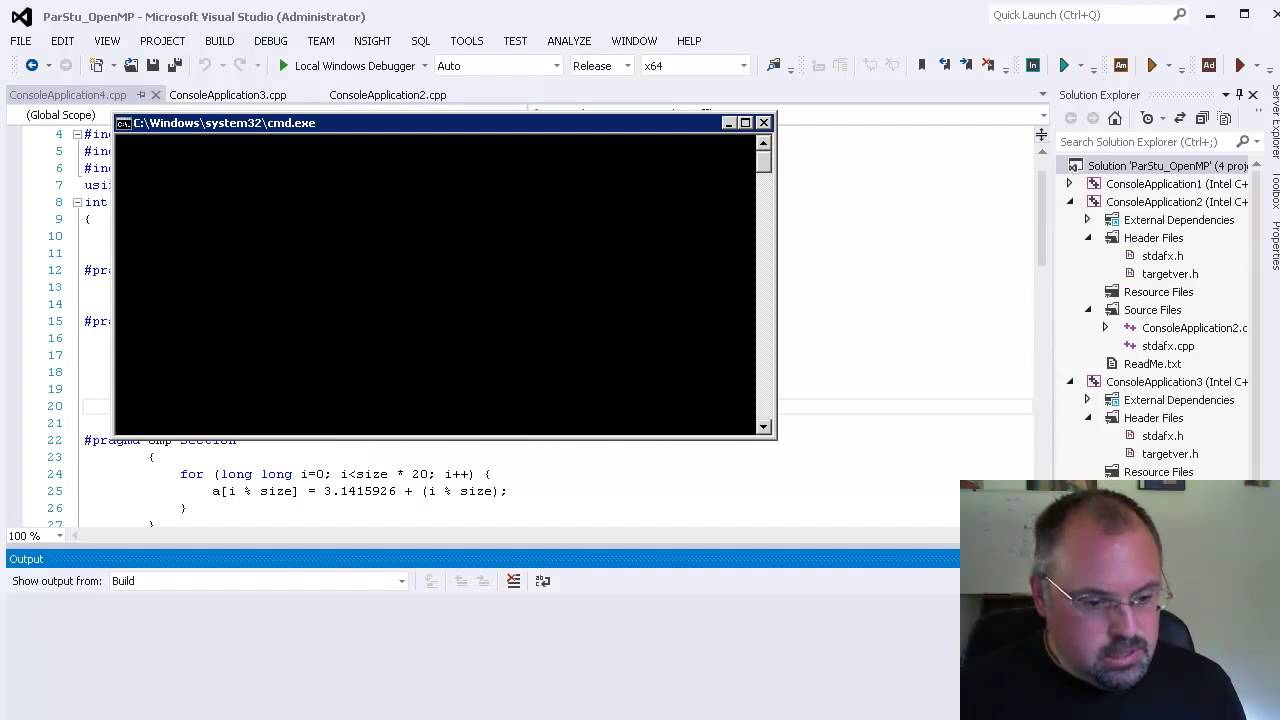1280x720 pixels.
Task: Expand ConsoleApplication1 project node
Action: pos(1069,184)
